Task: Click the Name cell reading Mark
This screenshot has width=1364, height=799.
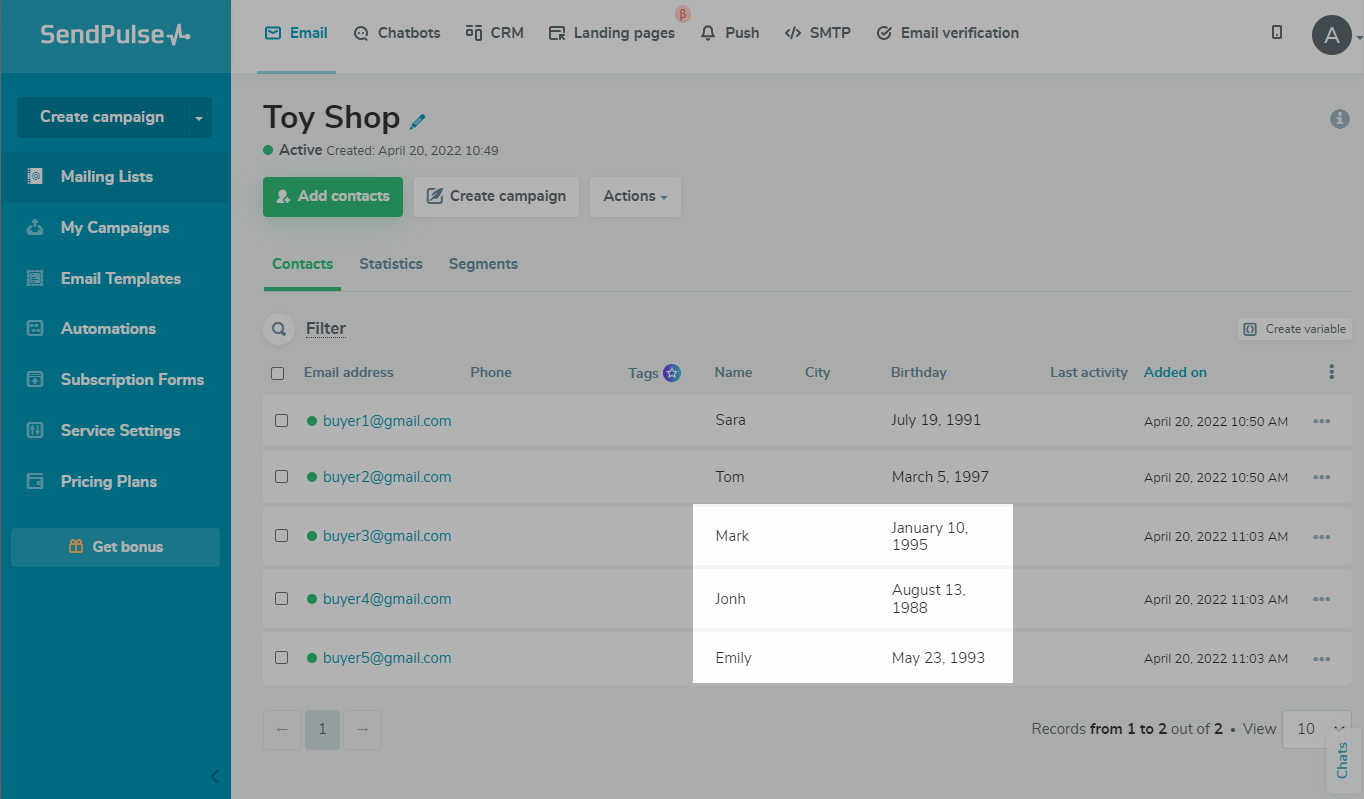Action: point(732,536)
